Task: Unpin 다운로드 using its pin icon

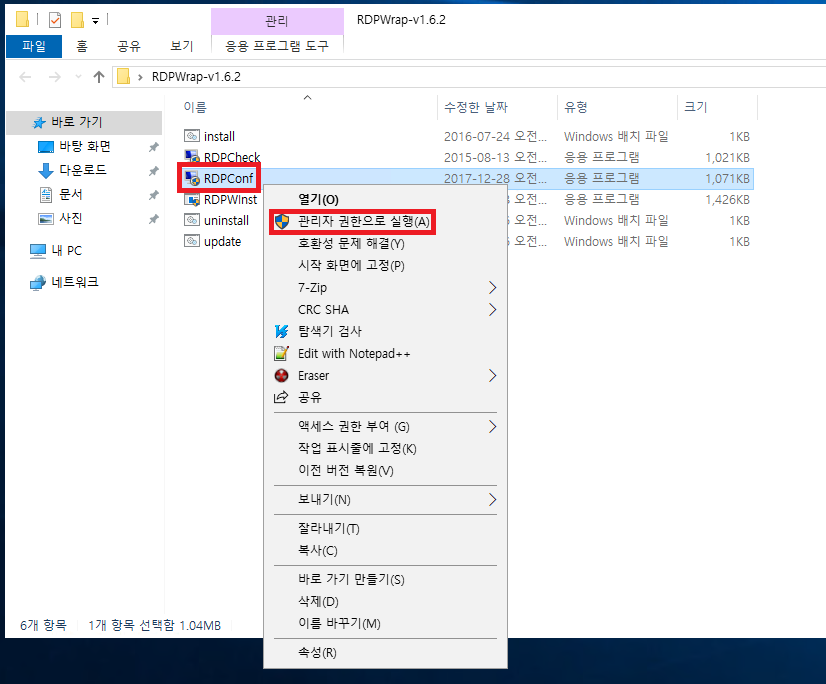Action: click(x=153, y=171)
